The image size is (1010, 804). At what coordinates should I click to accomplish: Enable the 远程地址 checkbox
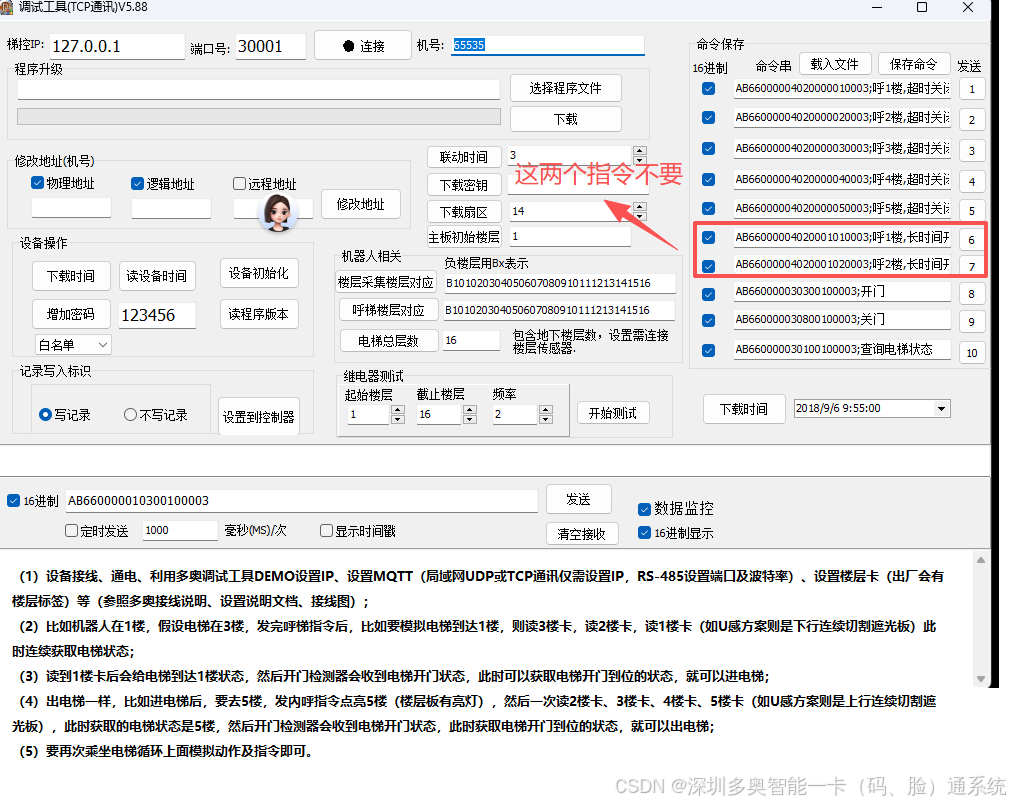pyautogui.click(x=239, y=184)
